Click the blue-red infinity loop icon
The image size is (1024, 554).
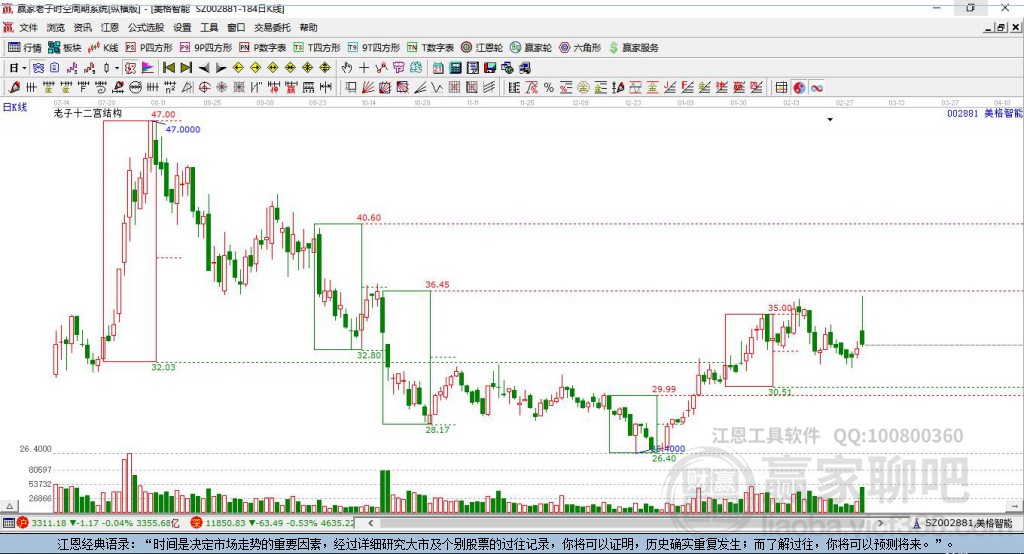pos(816,88)
